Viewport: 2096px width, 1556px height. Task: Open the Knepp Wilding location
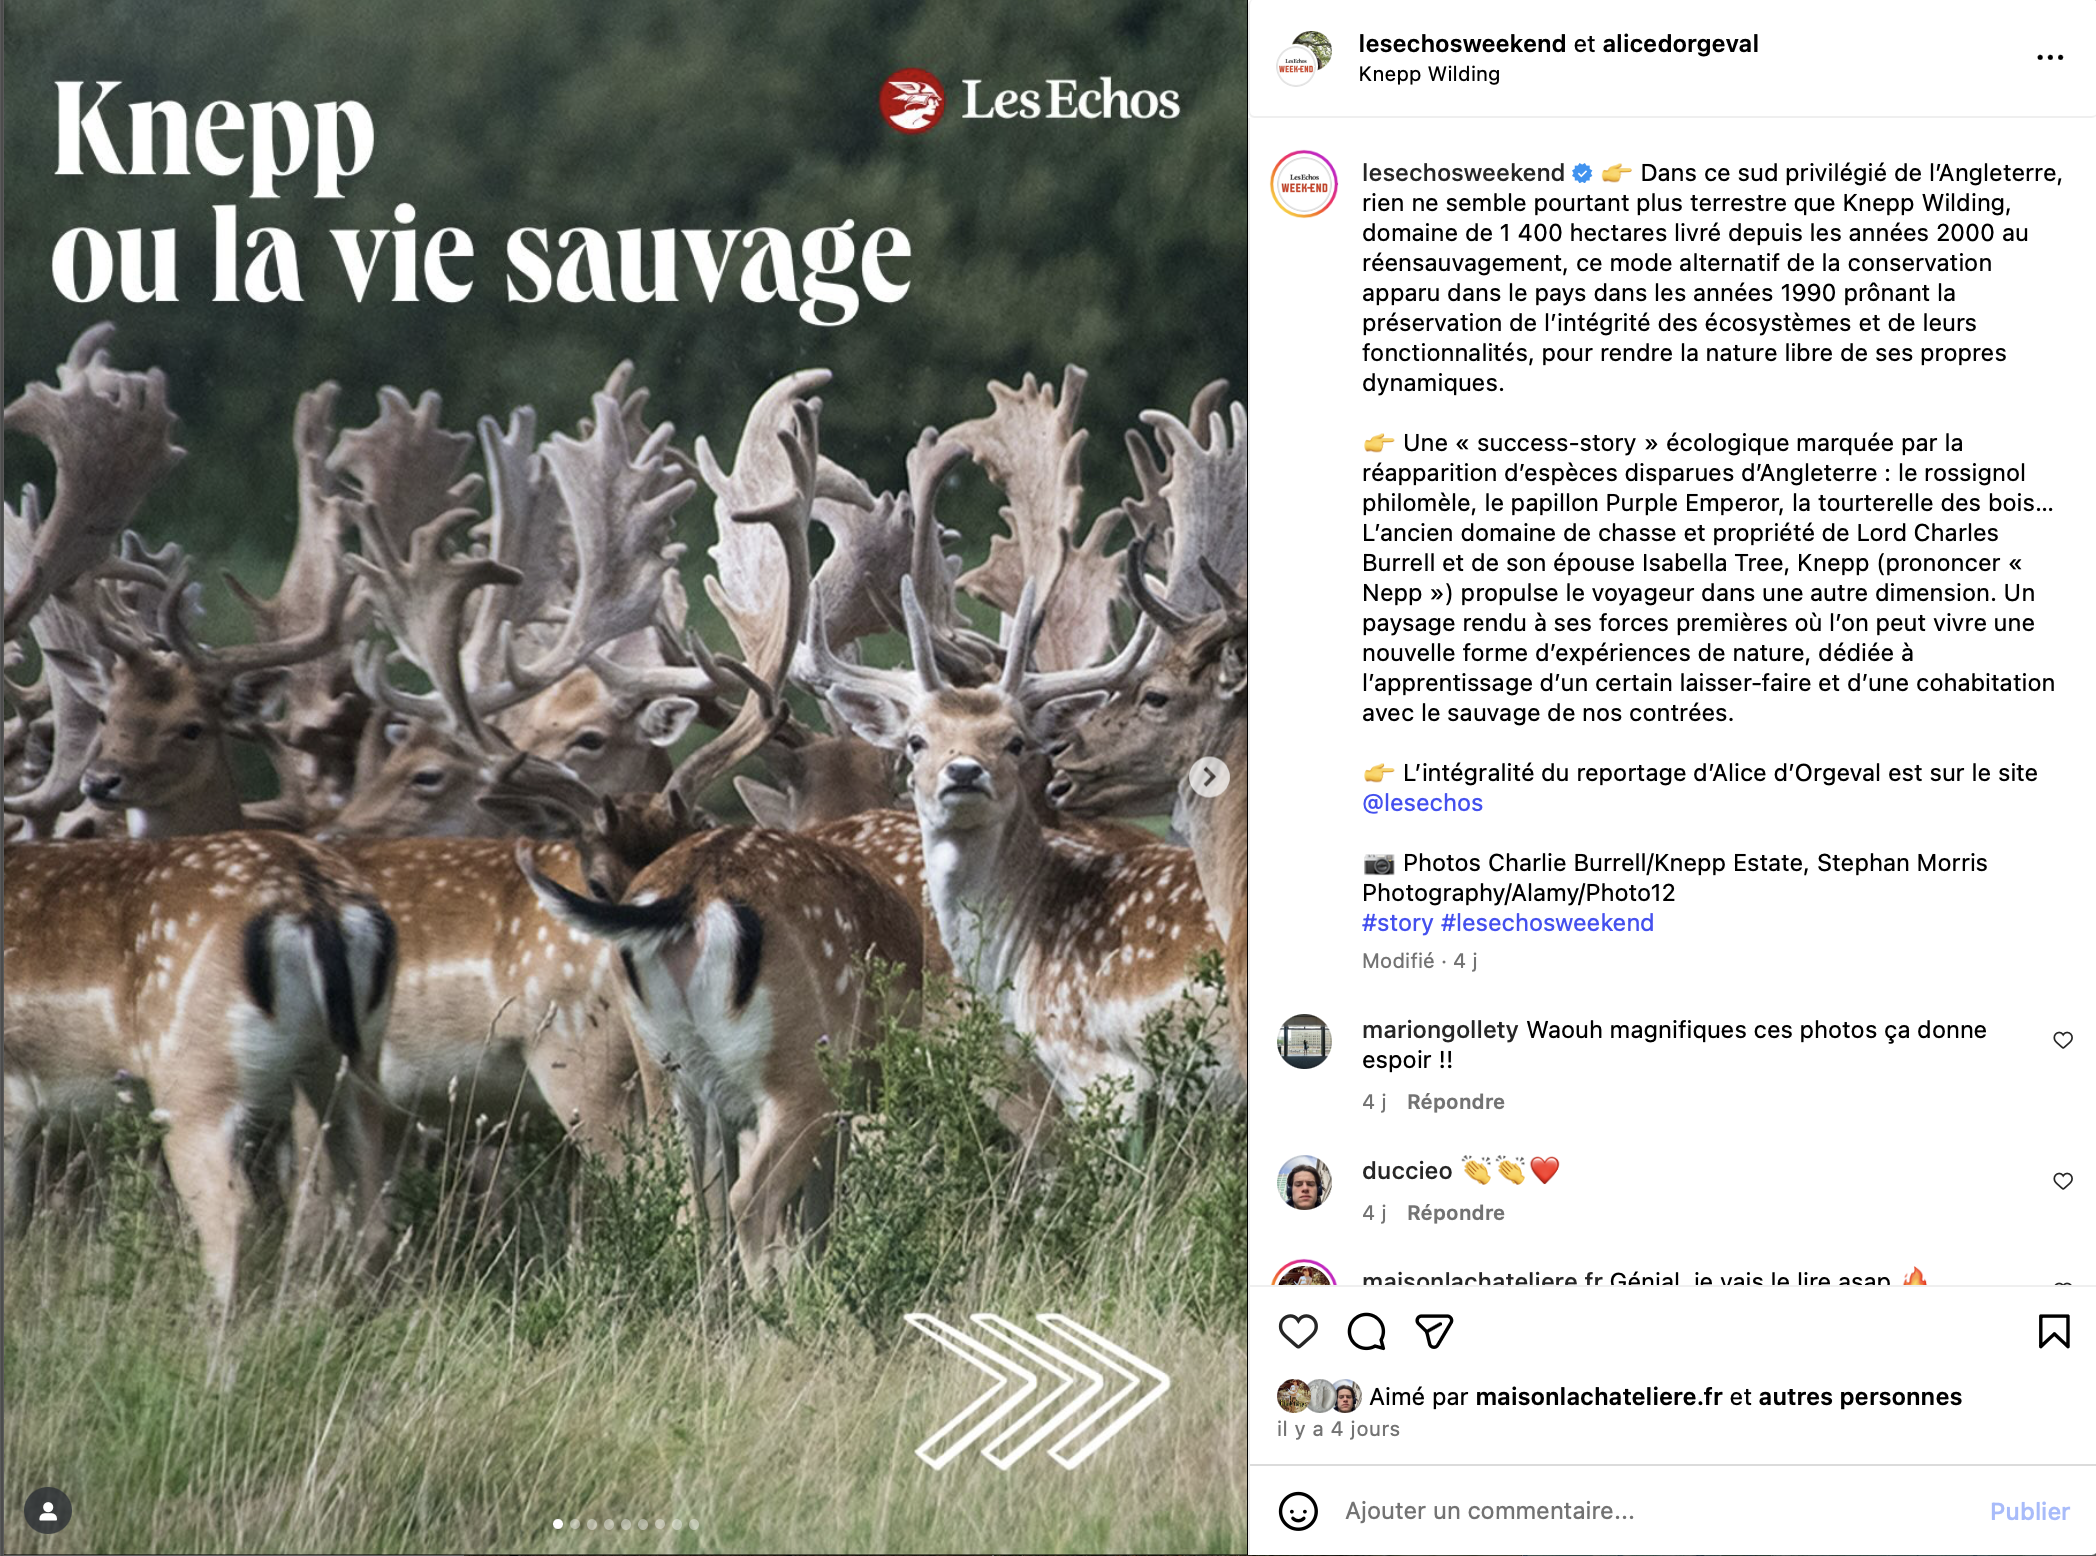pyautogui.click(x=1429, y=74)
